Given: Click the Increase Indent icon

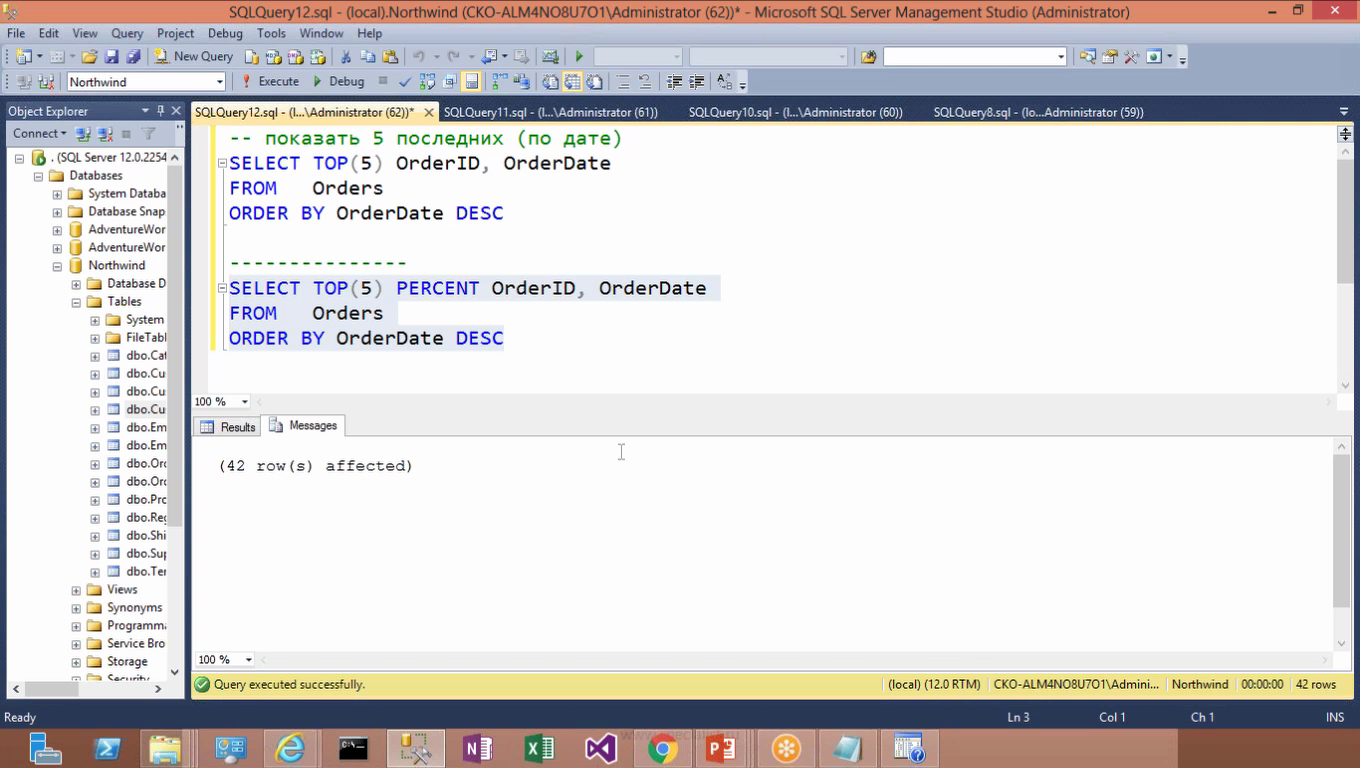Looking at the screenshot, I should click(x=697, y=82).
